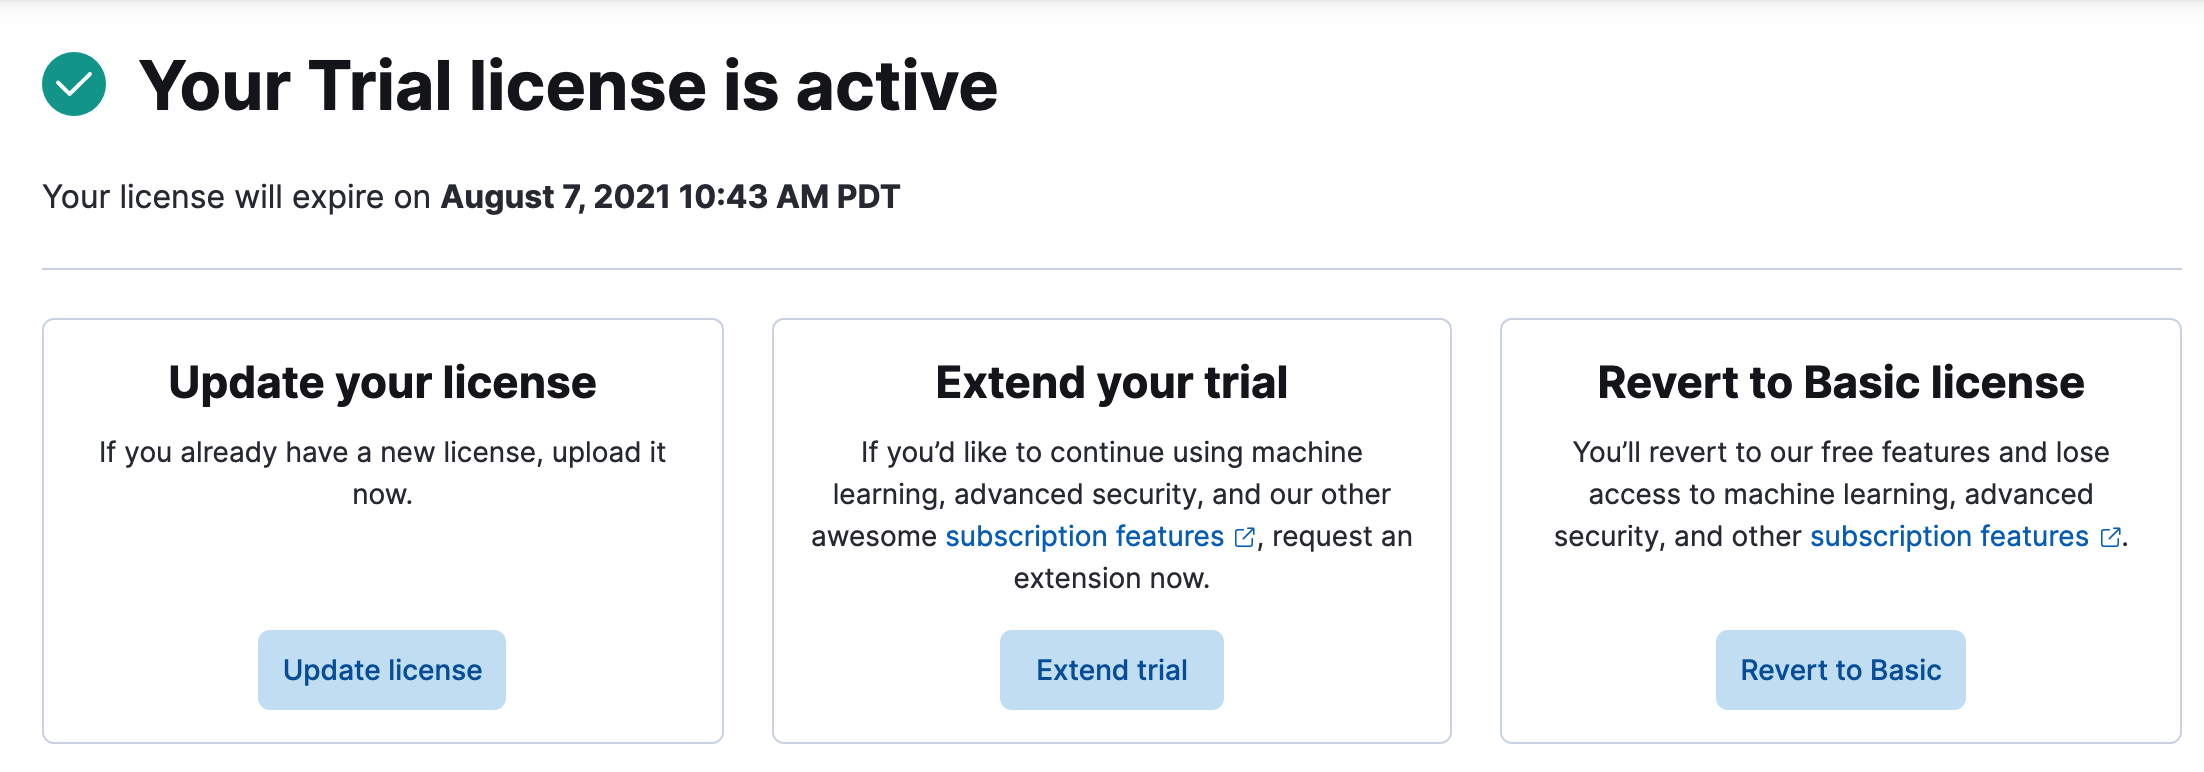Open subscription features link in Extend trial card
Screen dimensions: 2204x772
coord(1084,537)
